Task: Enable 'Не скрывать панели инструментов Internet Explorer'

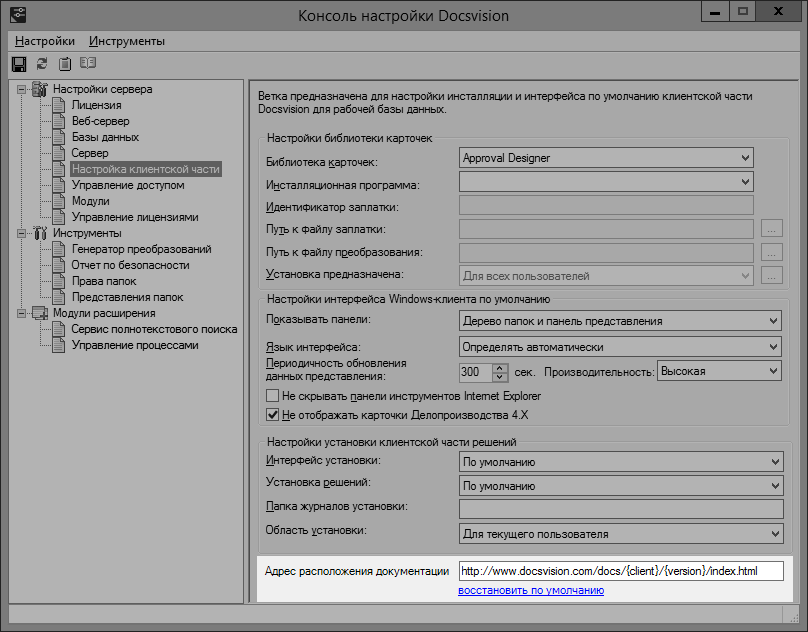Action: (272, 397)
